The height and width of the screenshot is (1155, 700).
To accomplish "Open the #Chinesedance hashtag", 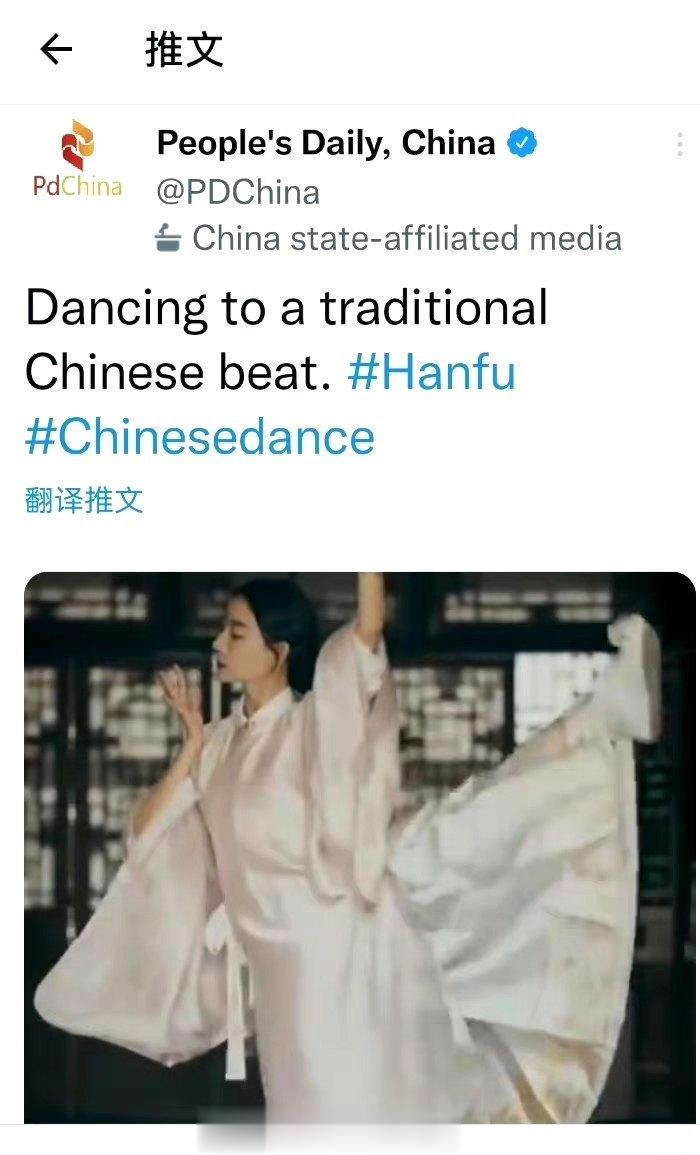I will (200, 436).
